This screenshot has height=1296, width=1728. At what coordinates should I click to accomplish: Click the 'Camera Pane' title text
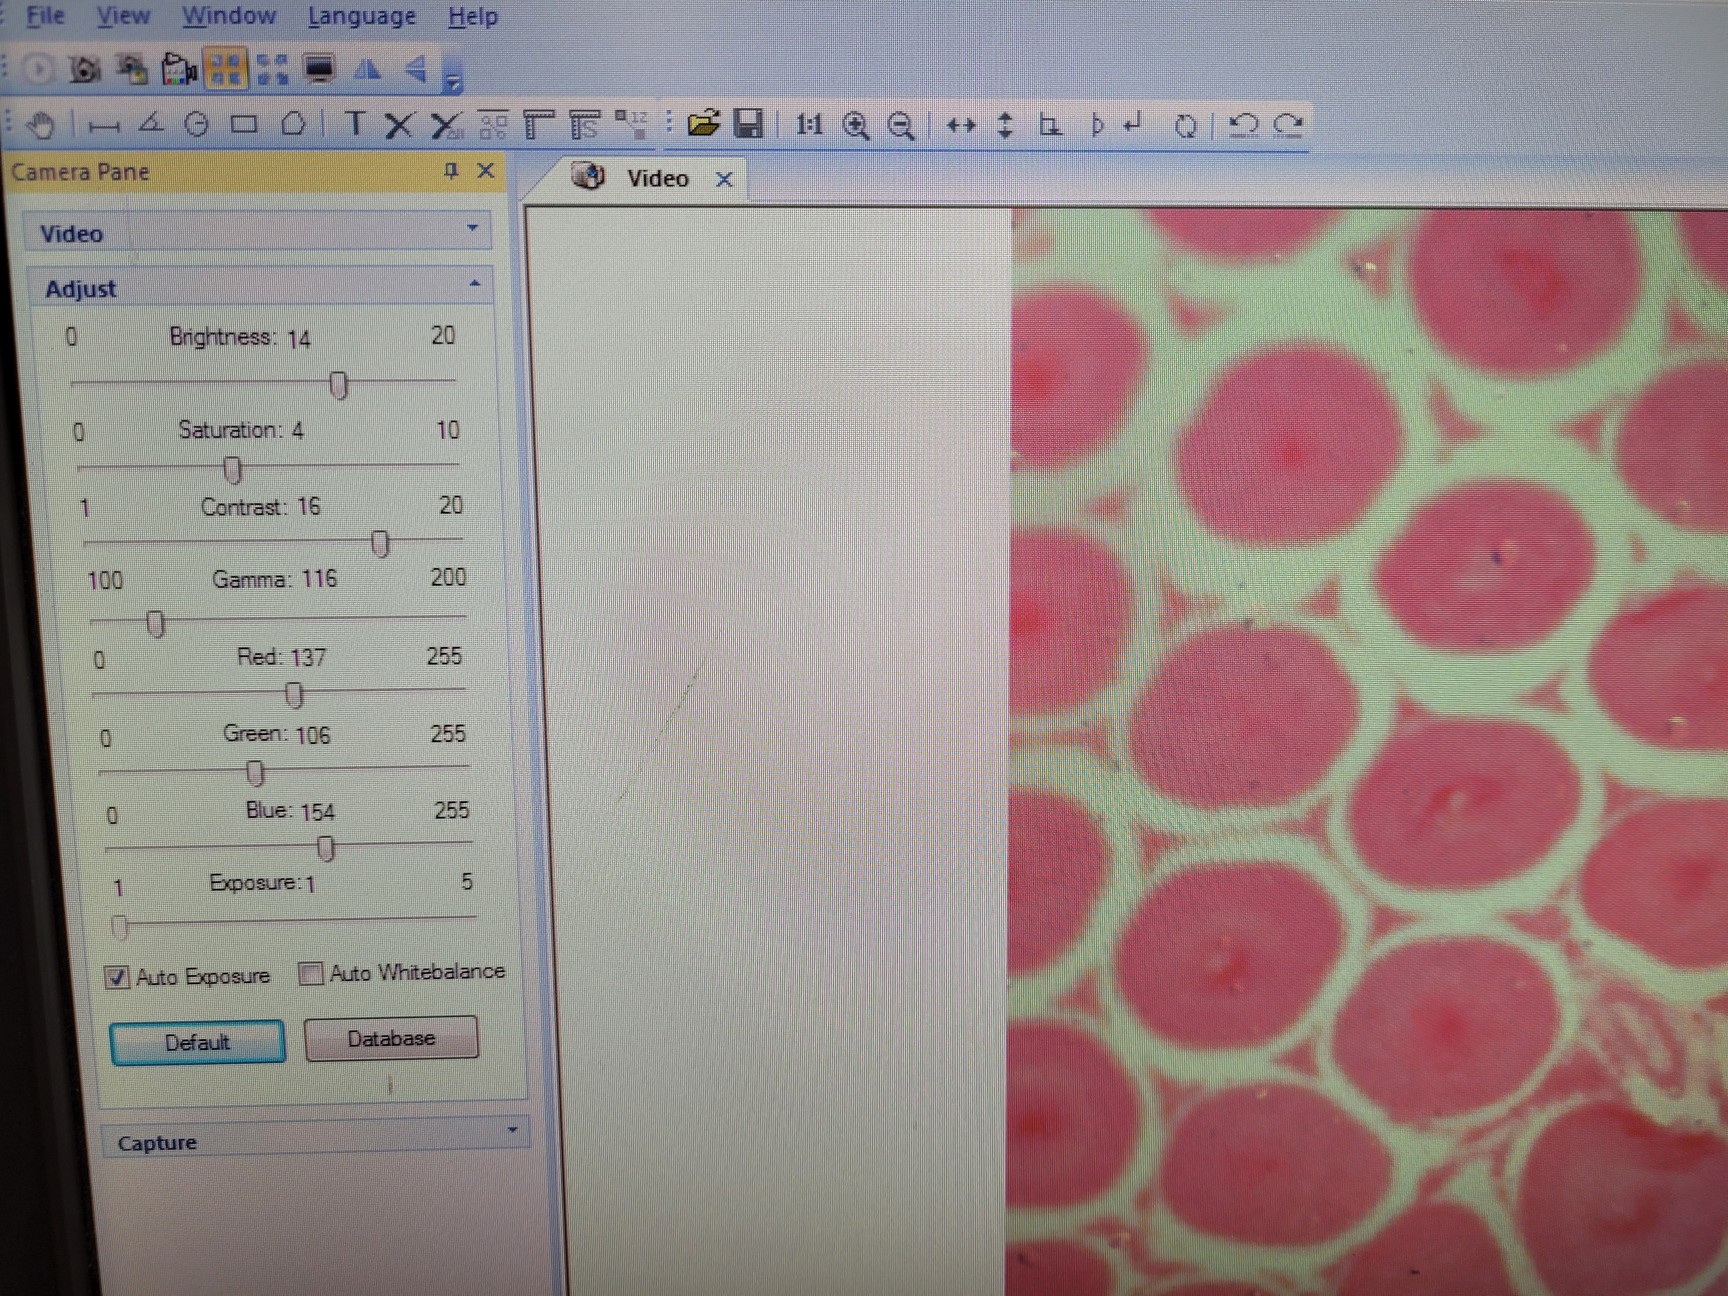tap(80, 172)
